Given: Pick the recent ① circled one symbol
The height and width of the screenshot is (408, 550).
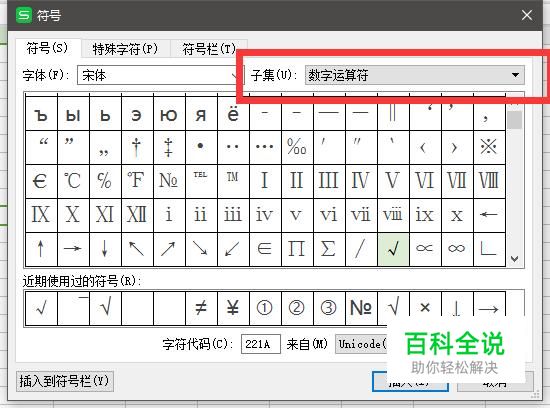Looking at the screenshot, I should coord(265,308).
